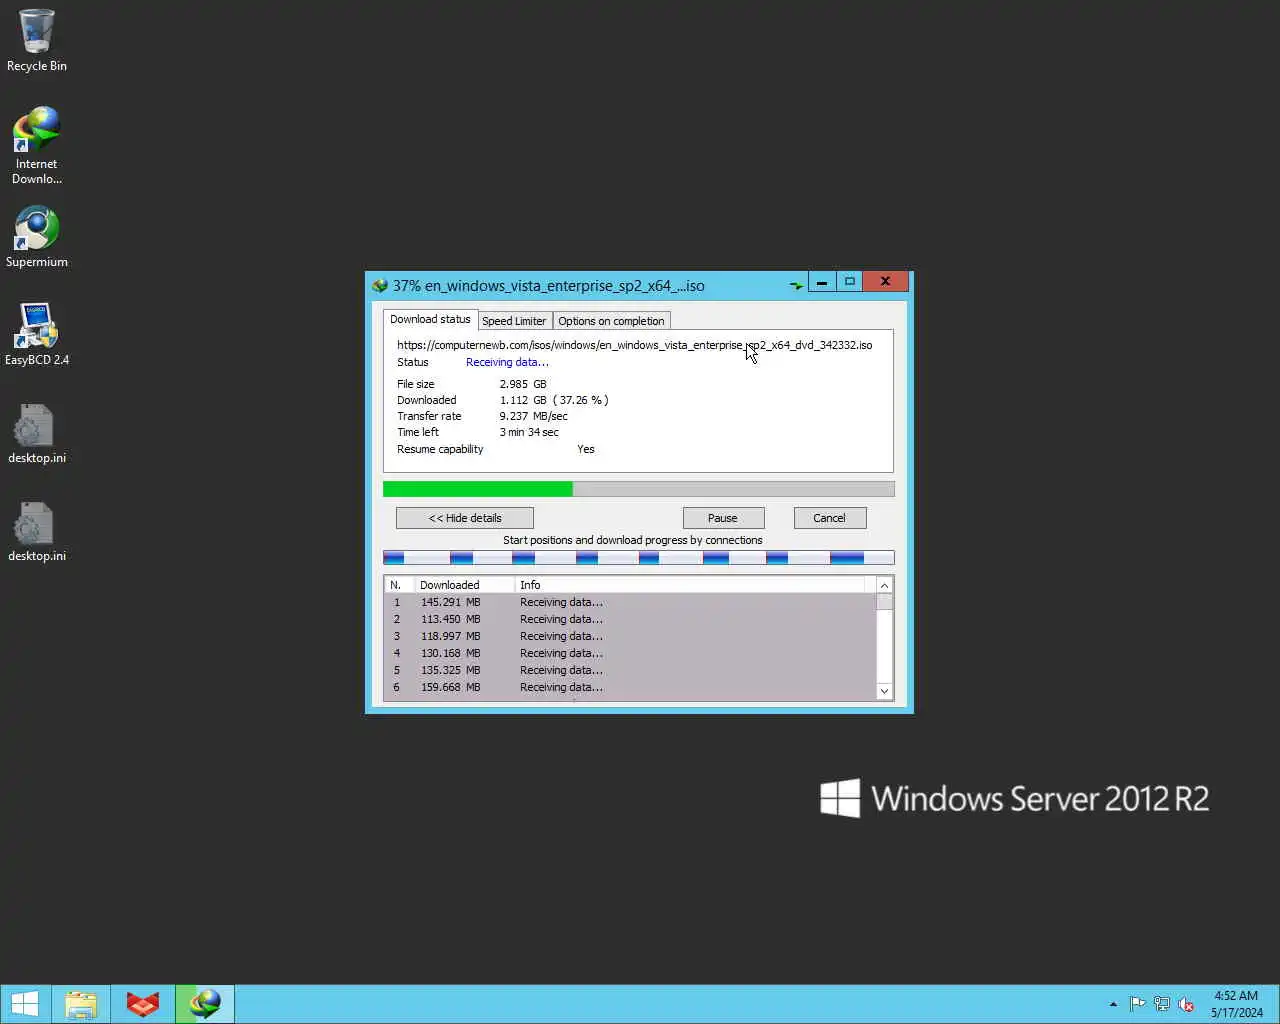This screenshot has height=1024, width=1280.
Task: Open the Windows Start button
Action: (25, 1004)
